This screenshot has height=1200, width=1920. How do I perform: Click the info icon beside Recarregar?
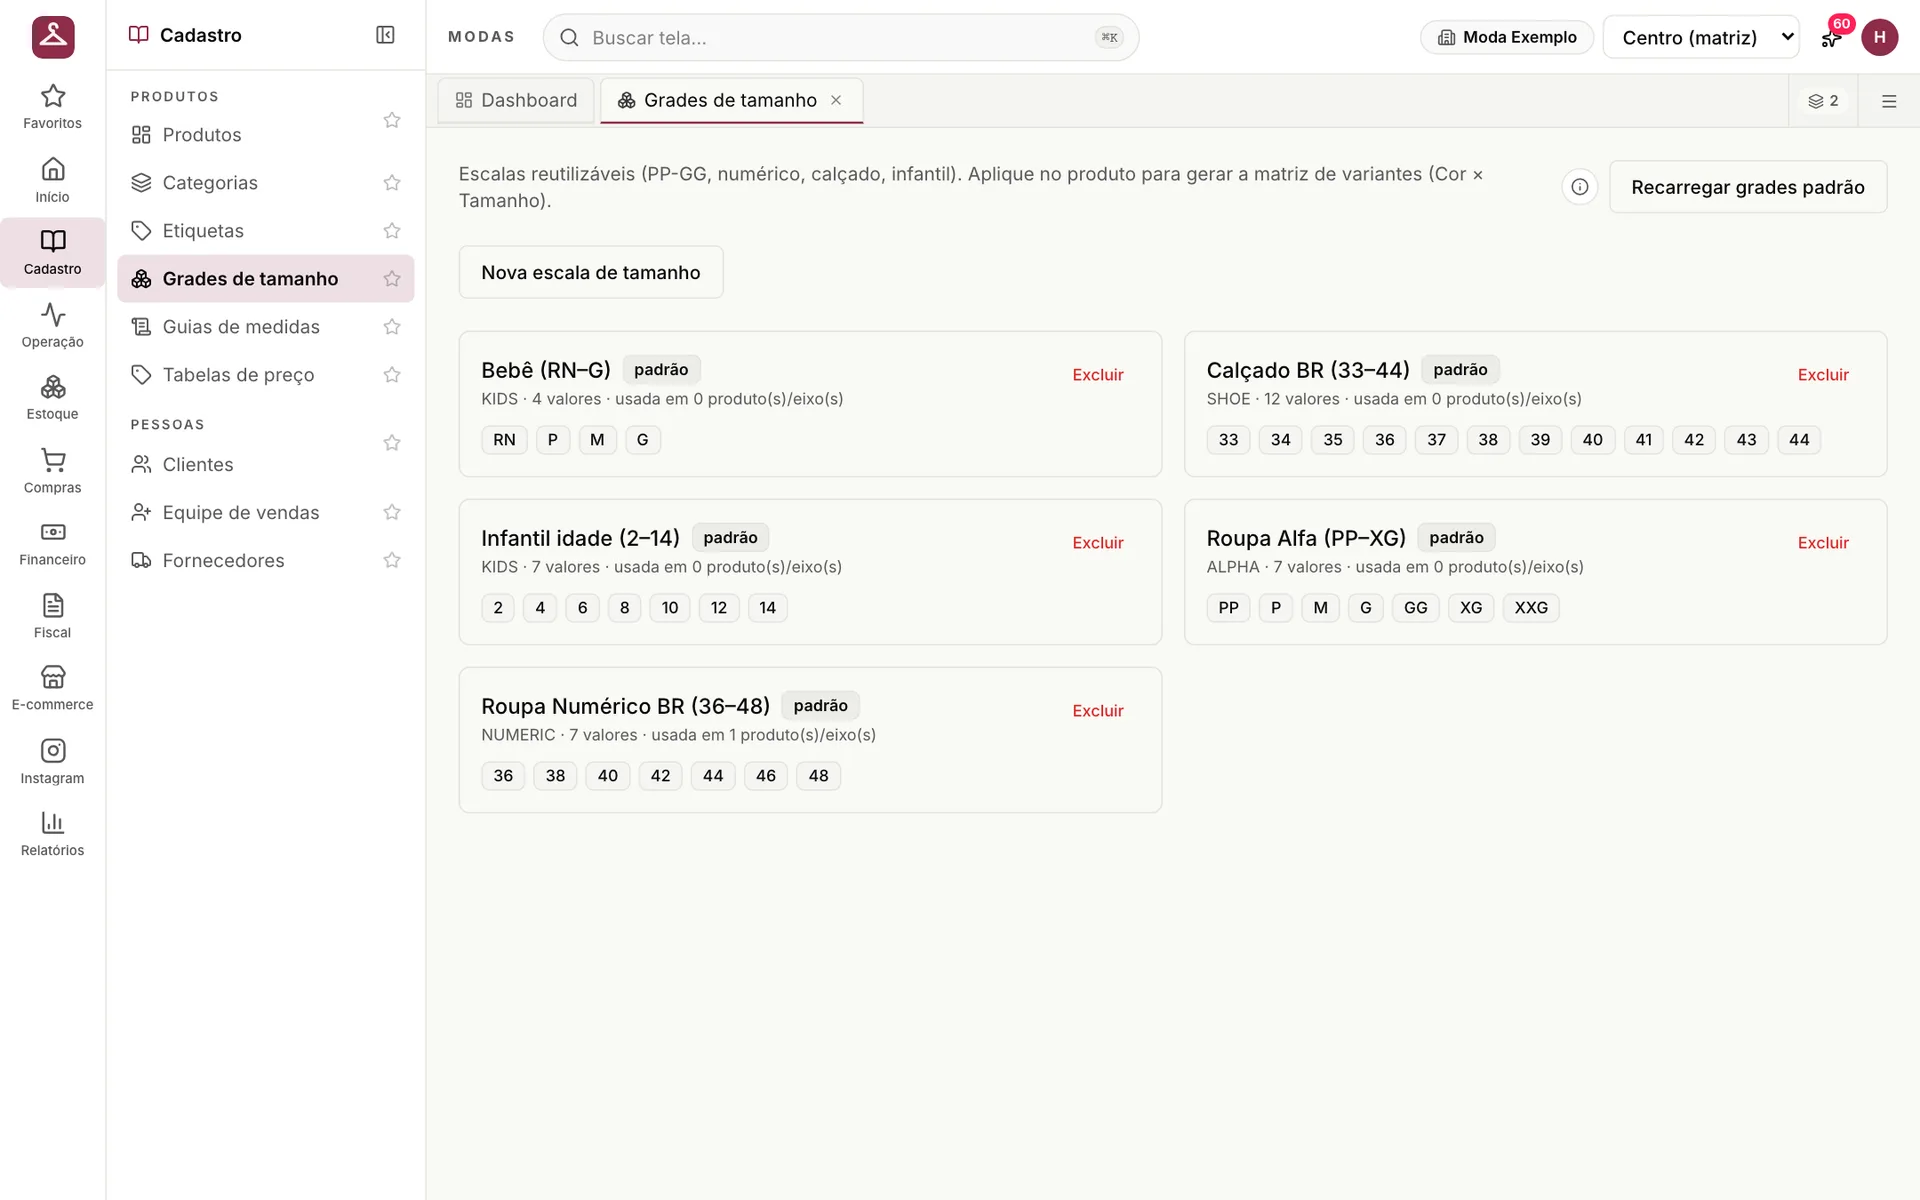(1580, 187)
